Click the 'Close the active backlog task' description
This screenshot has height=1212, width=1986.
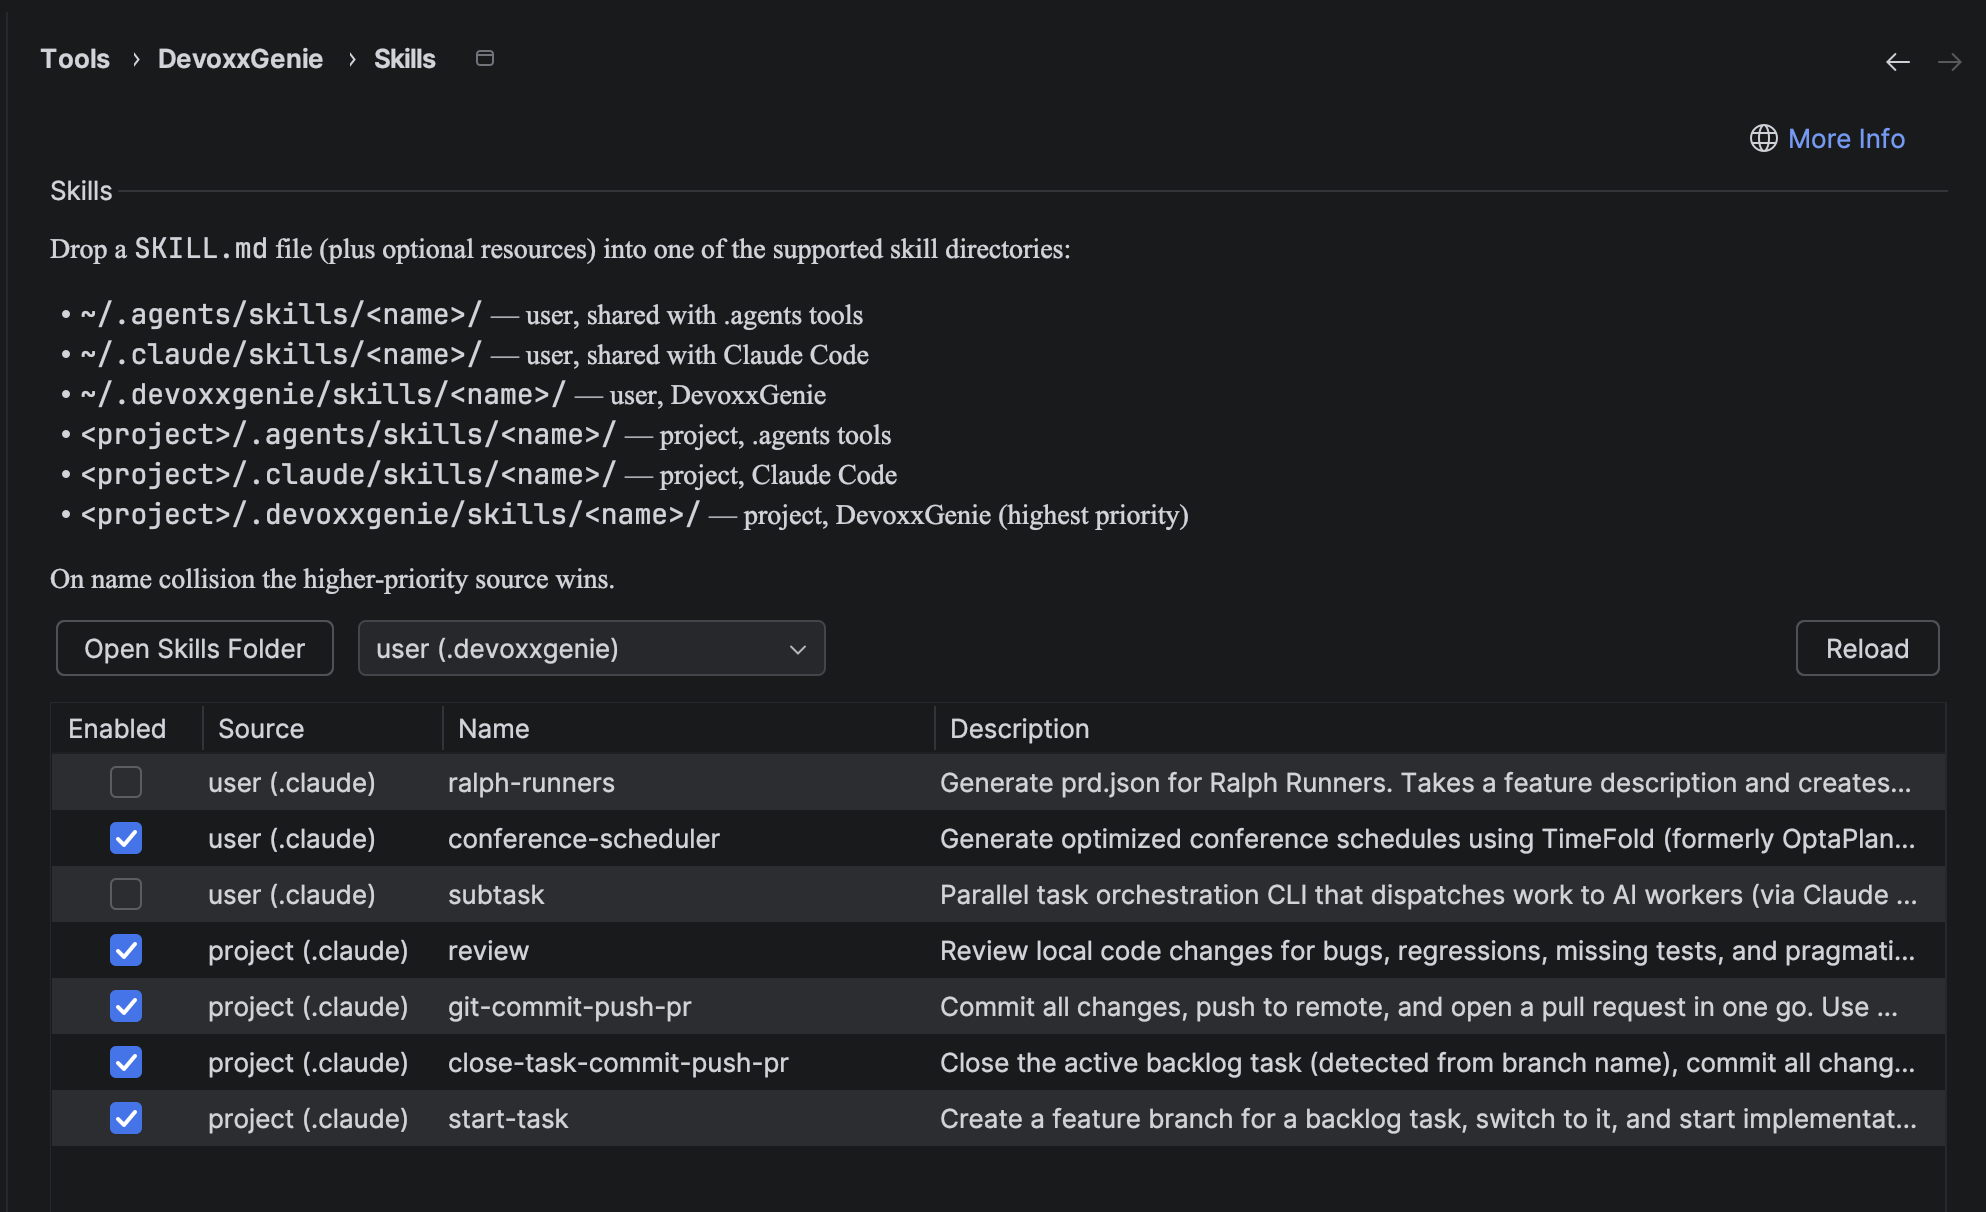pos(1440,1062)
